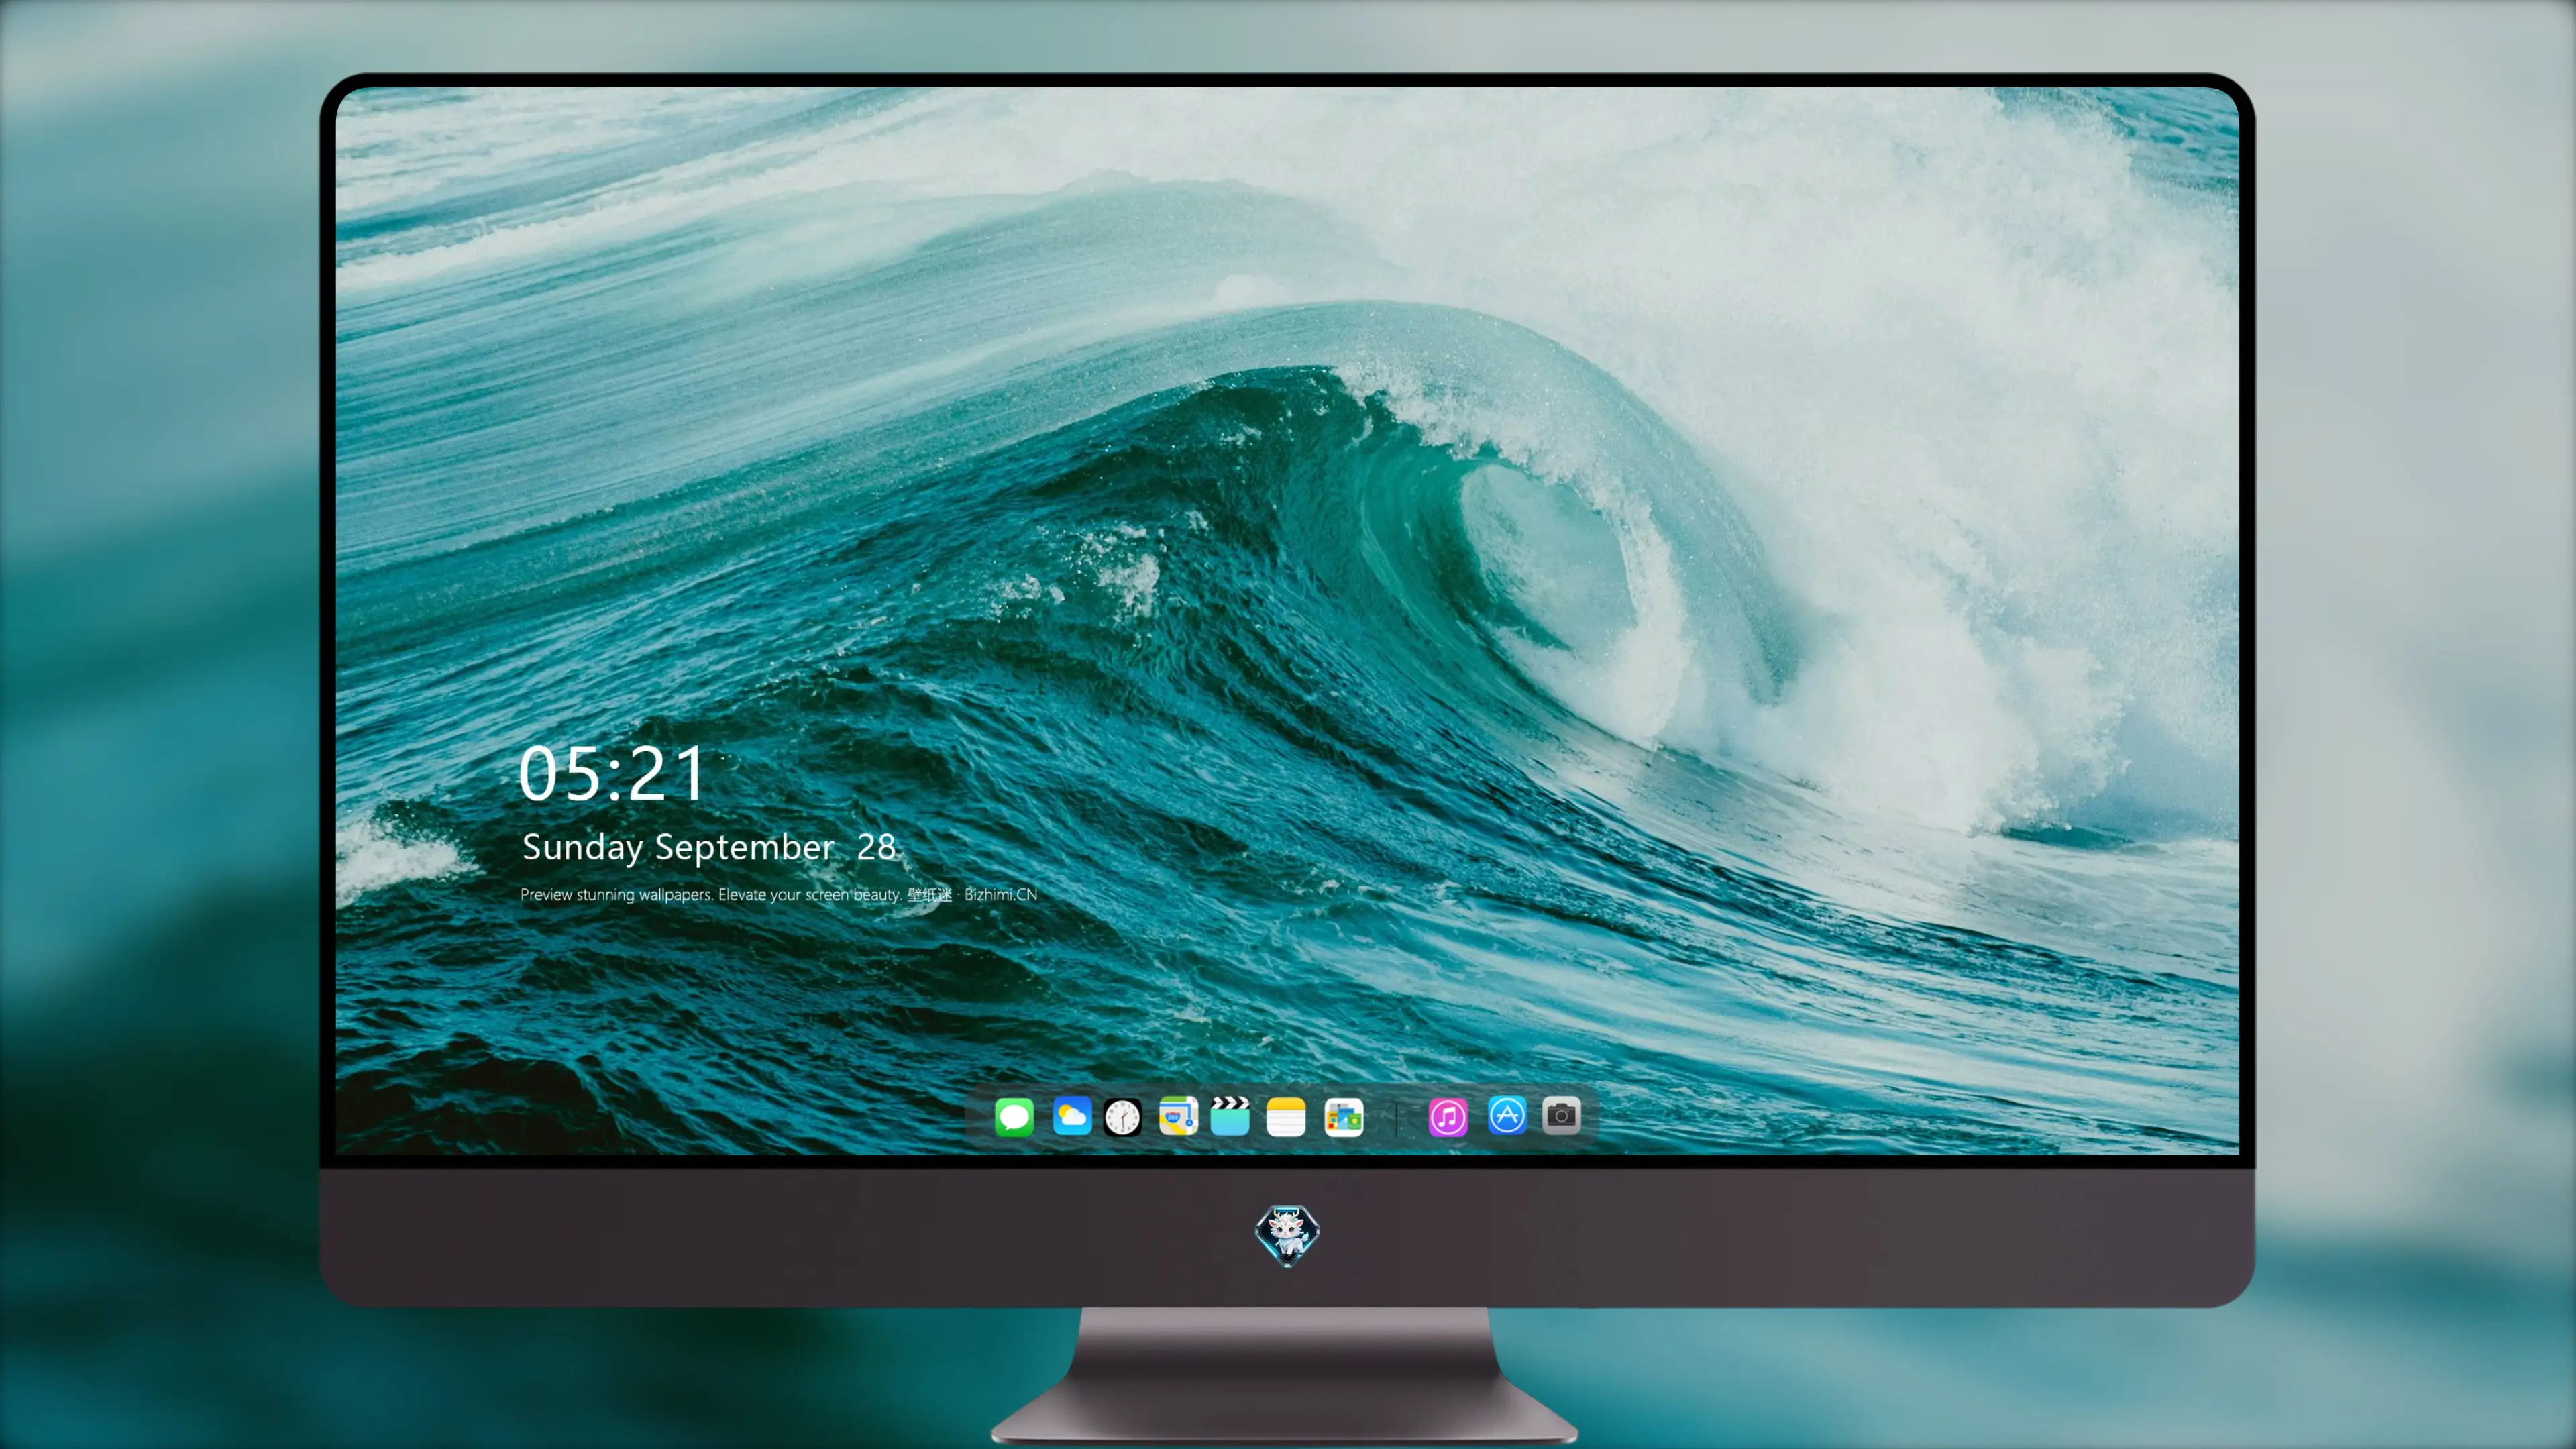This screenshot has width=2576, height=1449.
Task: Open the Camera app in the dock
Action: [1561, 1115]
